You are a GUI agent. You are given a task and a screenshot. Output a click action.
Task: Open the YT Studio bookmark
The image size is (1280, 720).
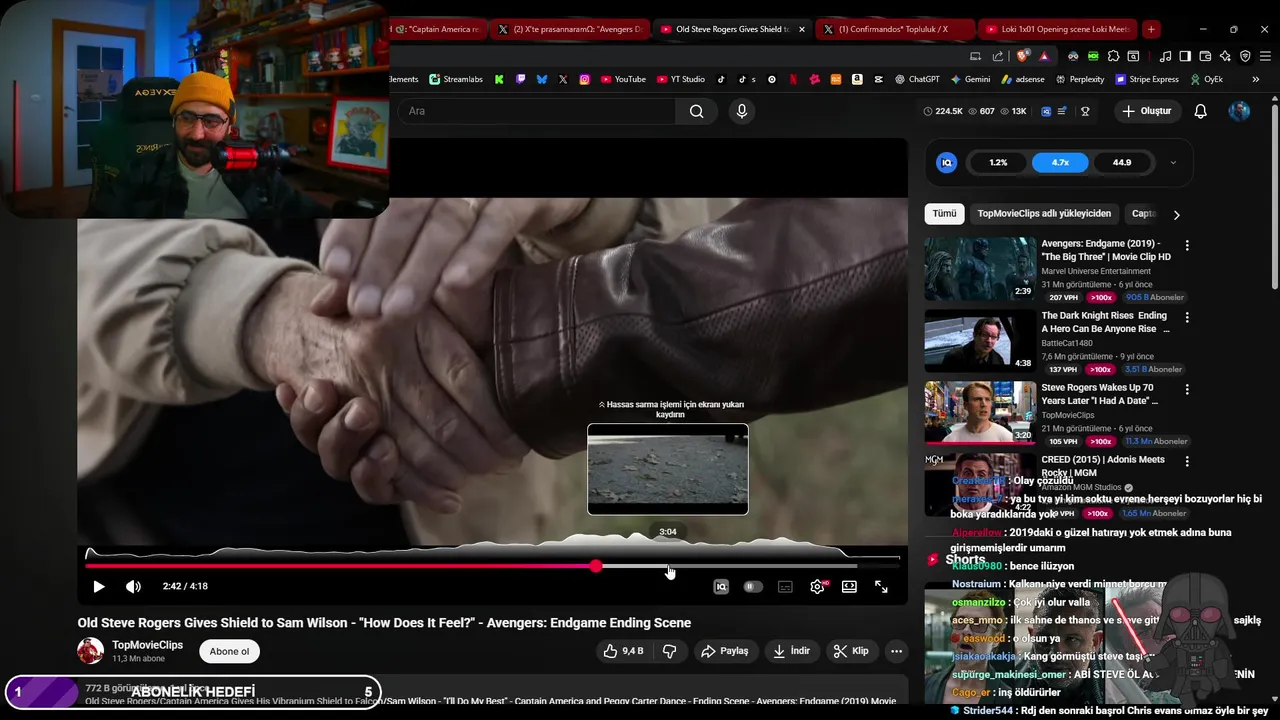[680, 79]
